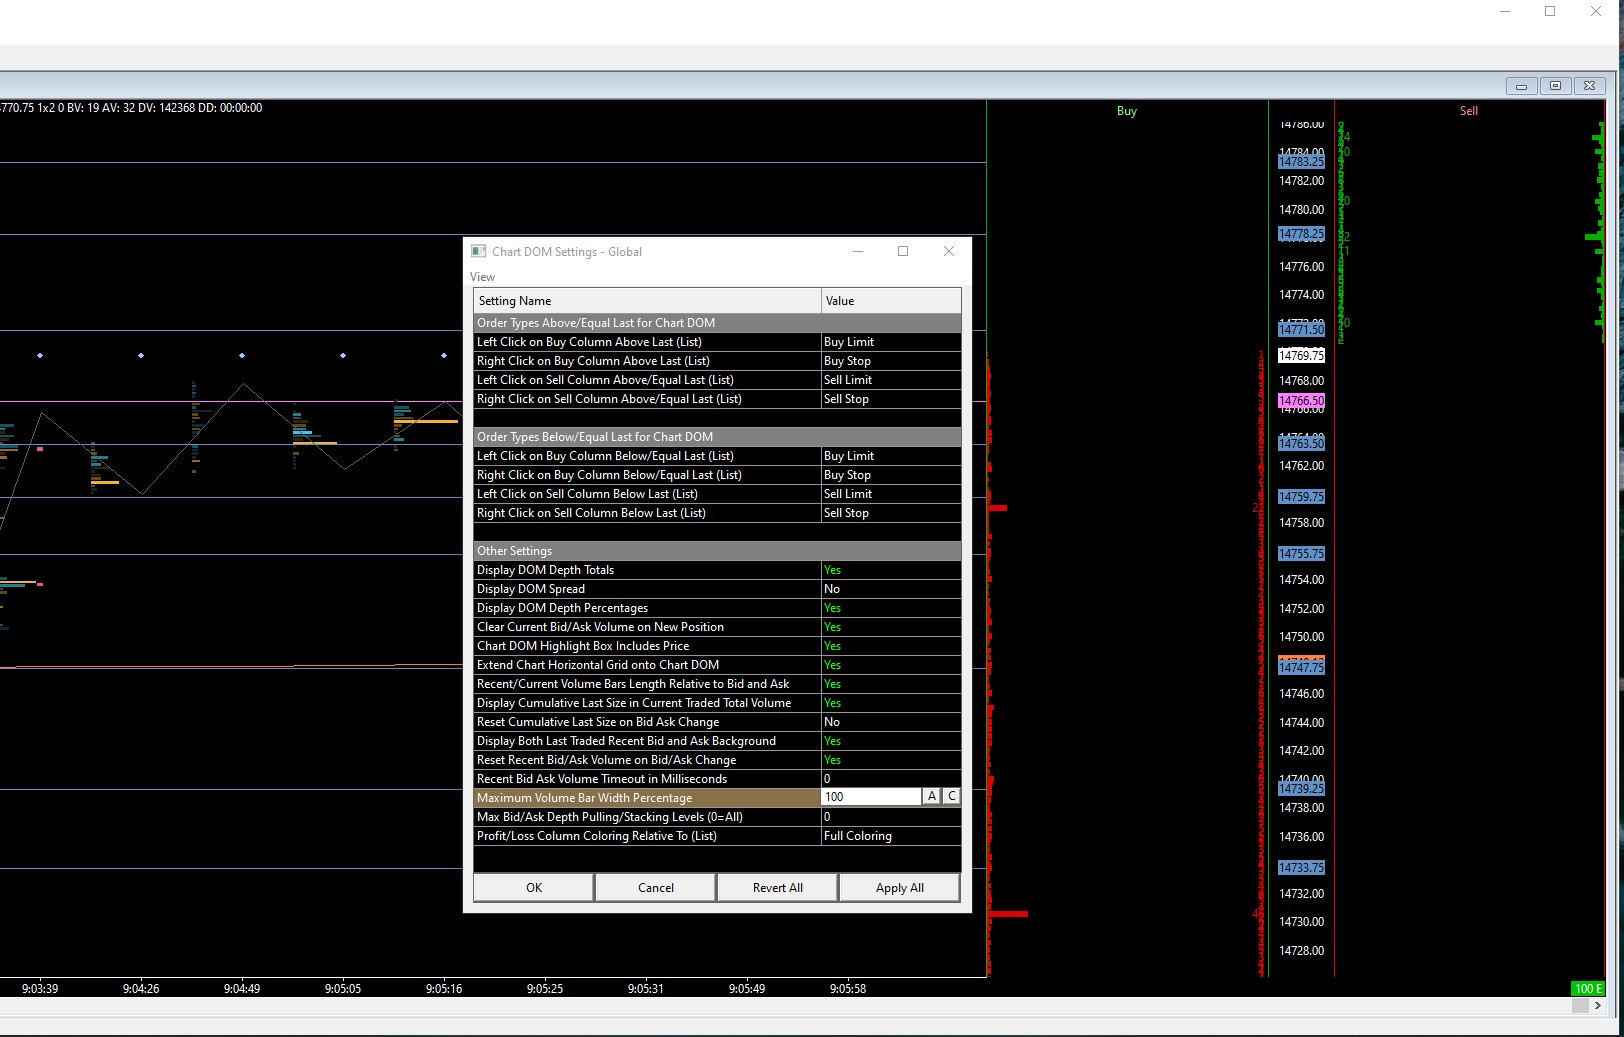Confirm settings with the OK button
The image size is (1624, 1037).
534,888
